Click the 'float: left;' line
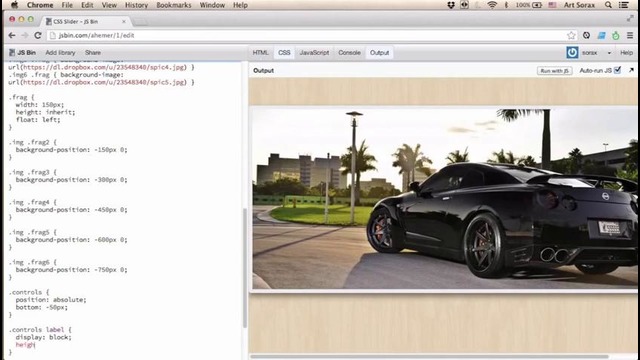This screenshot has height=360, width=640. pyautogui.click(x=38, y=120)
